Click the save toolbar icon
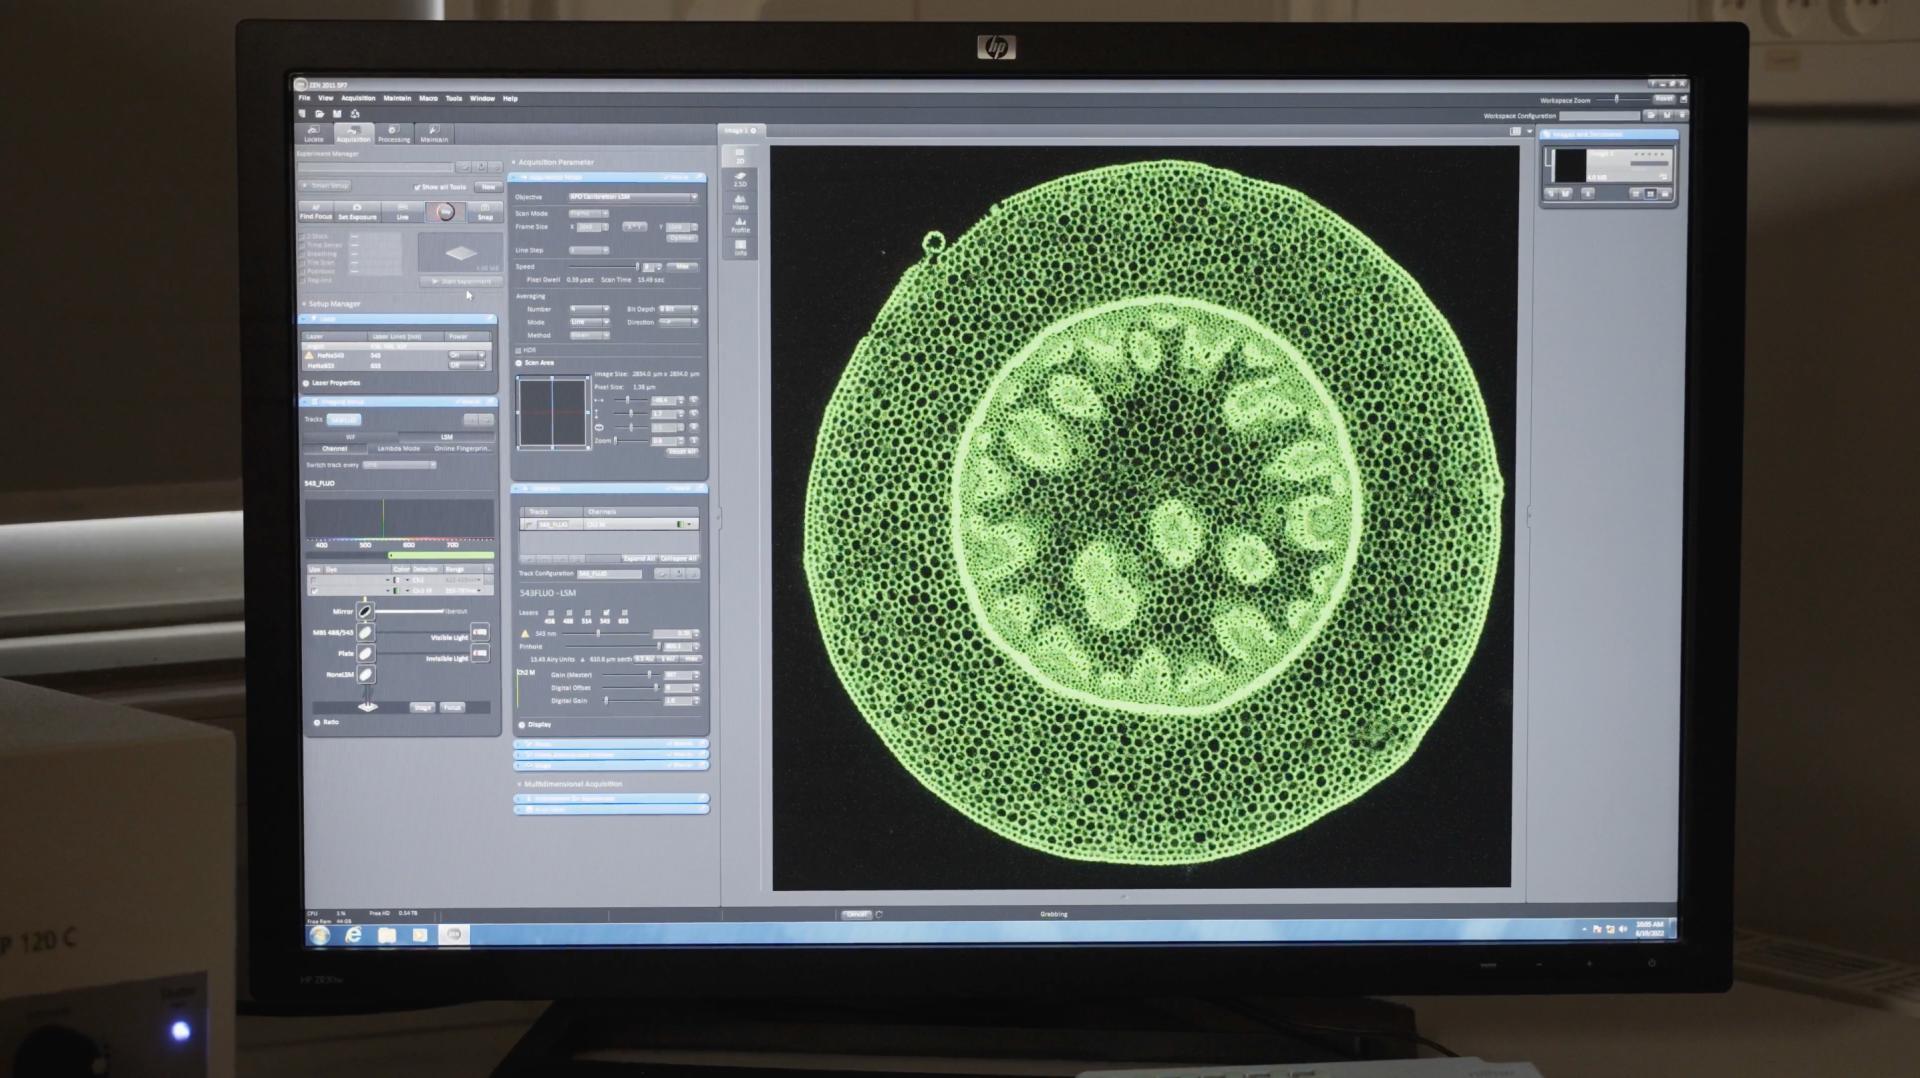Viewport: 1920px width, 1078px height. coord(337,114)
